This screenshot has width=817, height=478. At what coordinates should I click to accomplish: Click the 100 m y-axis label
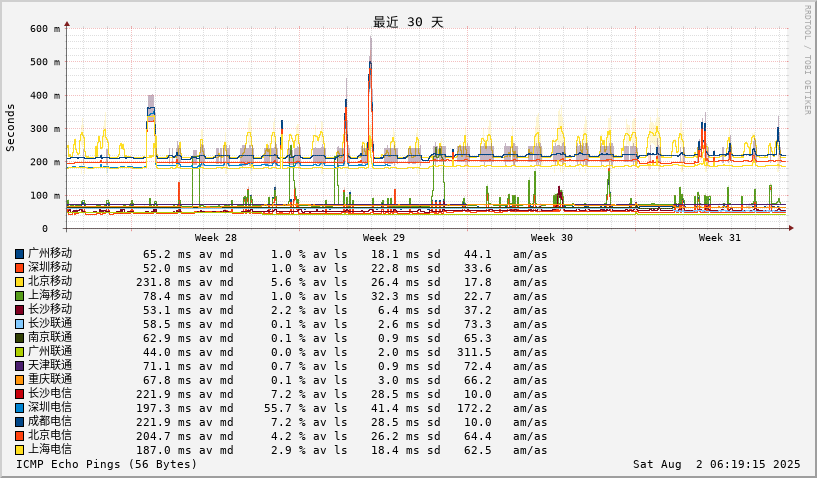pyautogui.click(x=45, y=195)
